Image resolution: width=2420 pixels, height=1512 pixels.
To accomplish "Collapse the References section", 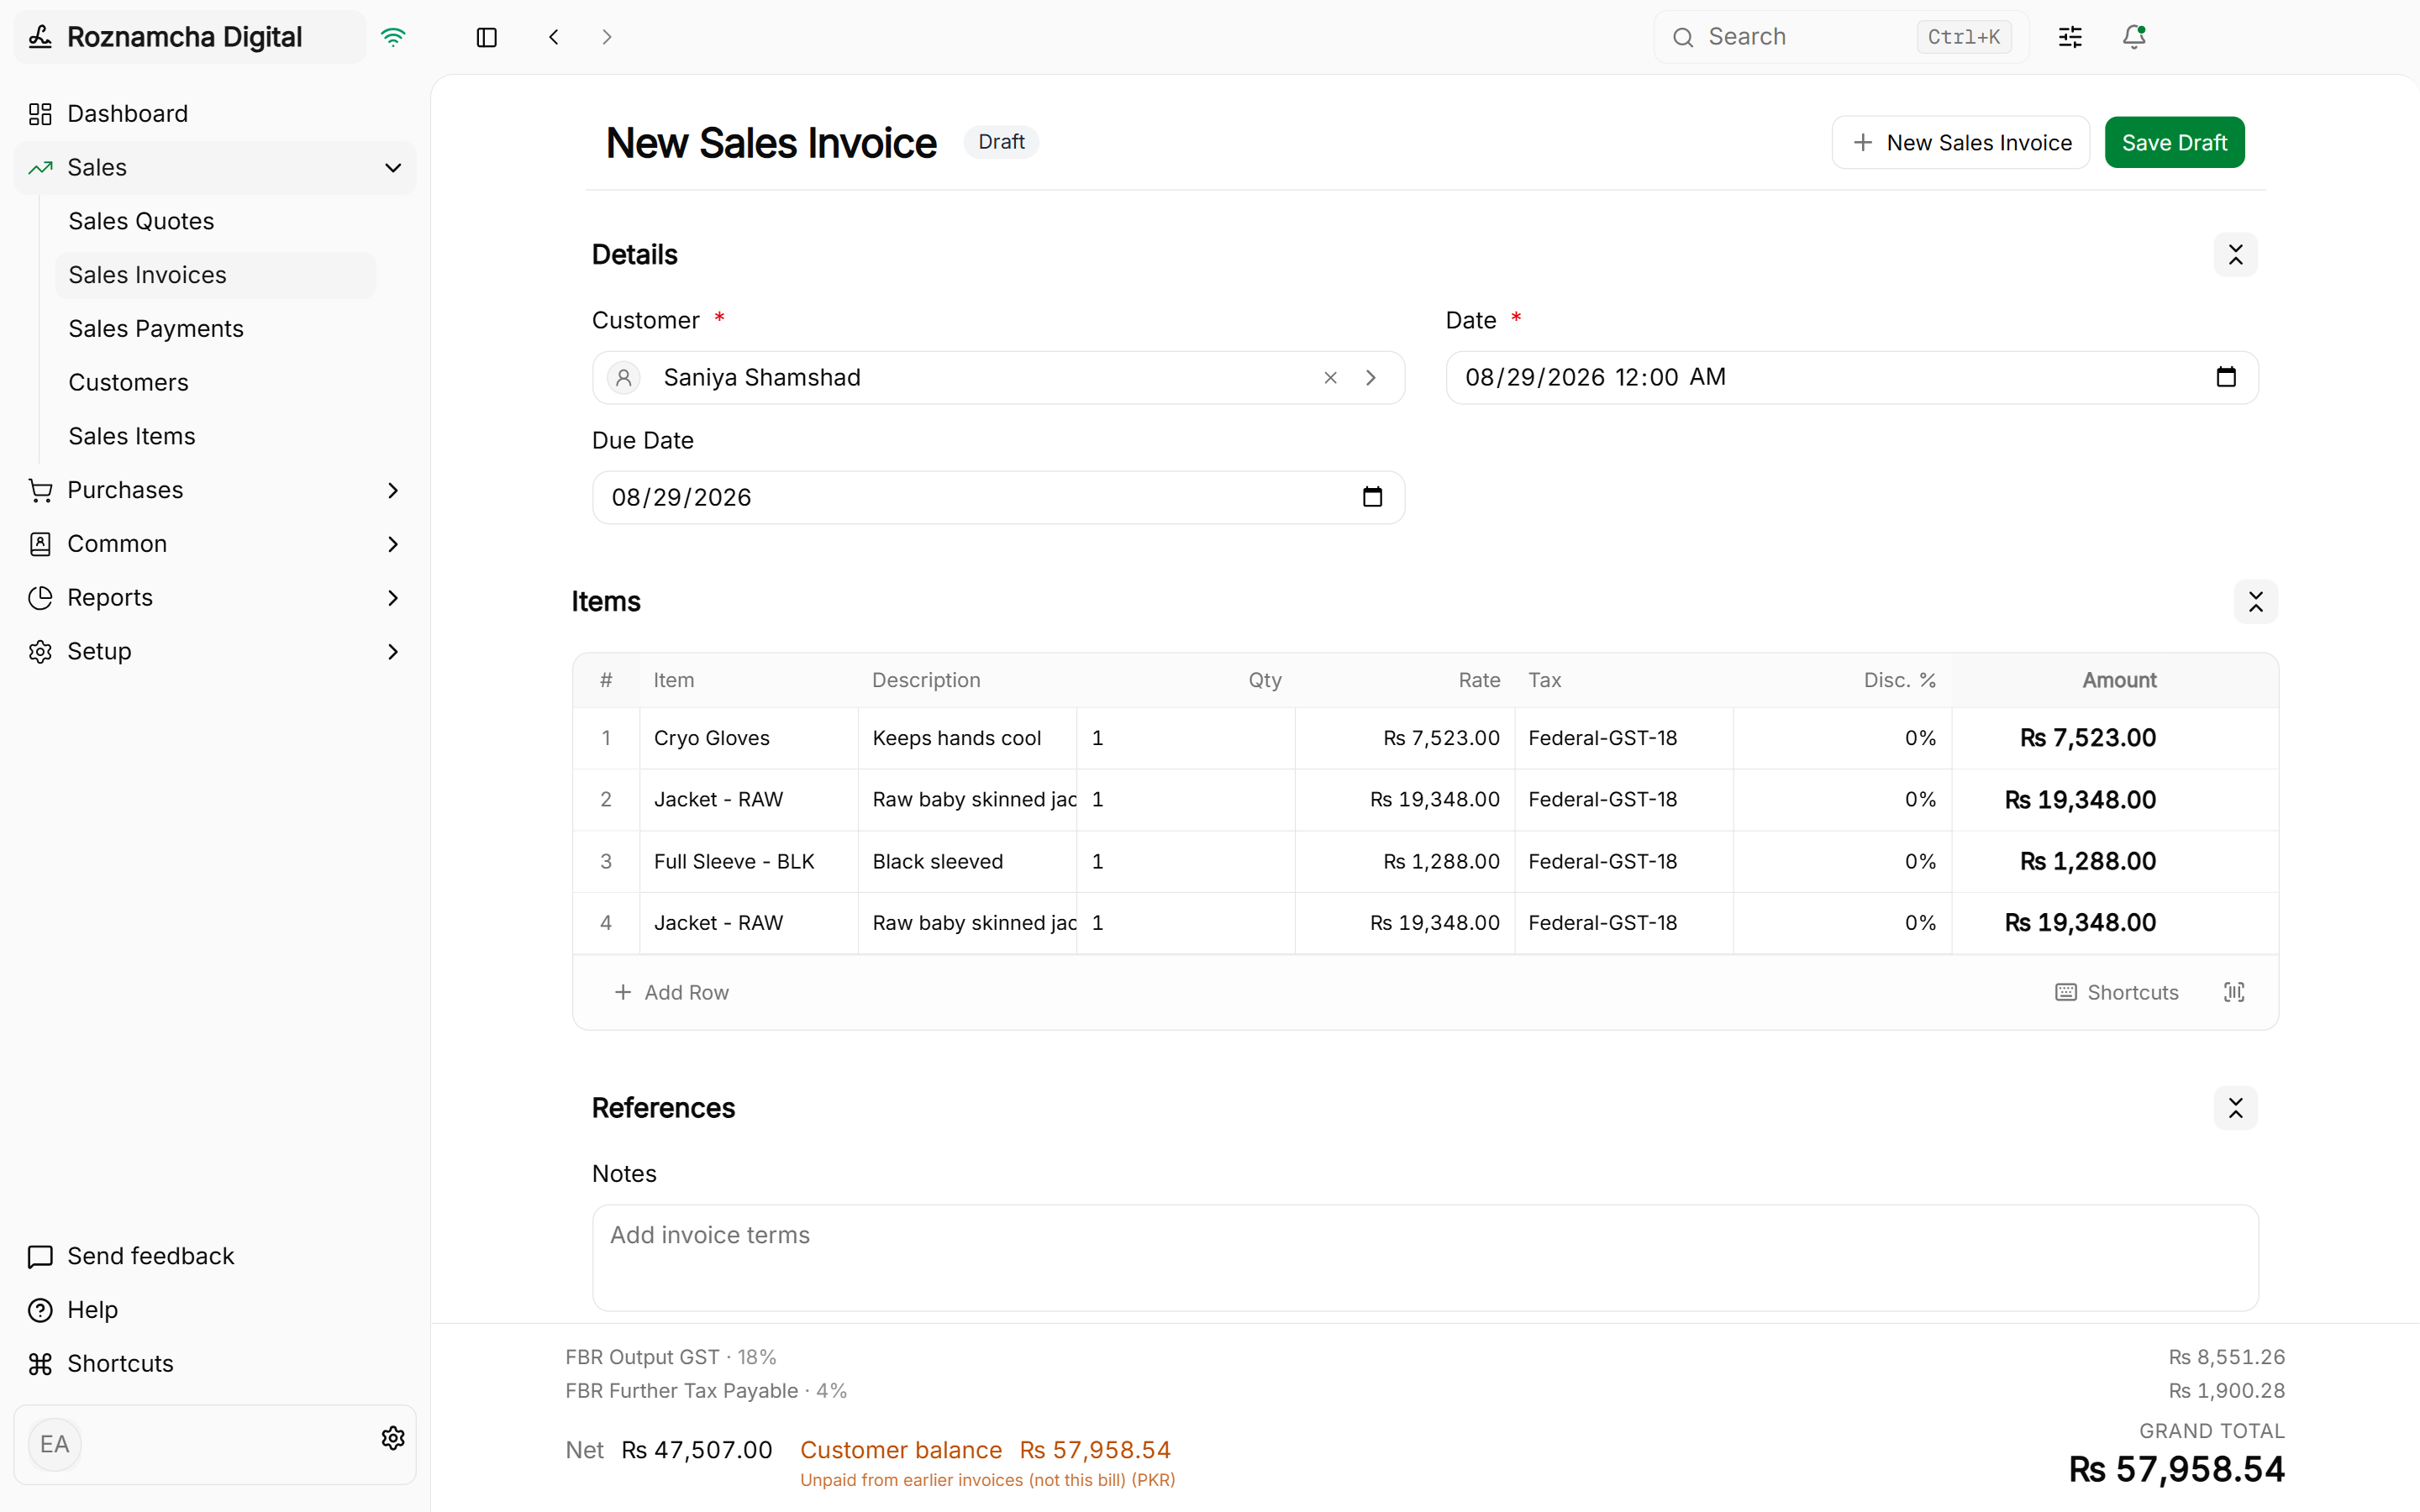I will [2235, 1108].
